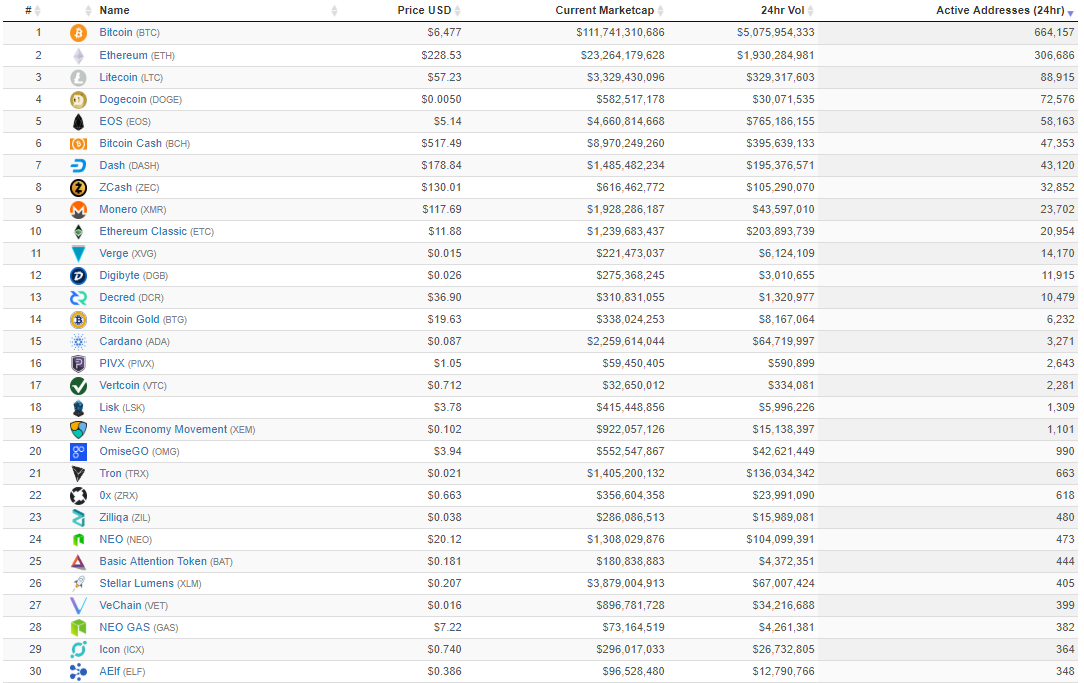This screenshot has height=683, width=1084.
Task: Open the Bitcoin Cash (BCH) link
Action: [144, 143]
